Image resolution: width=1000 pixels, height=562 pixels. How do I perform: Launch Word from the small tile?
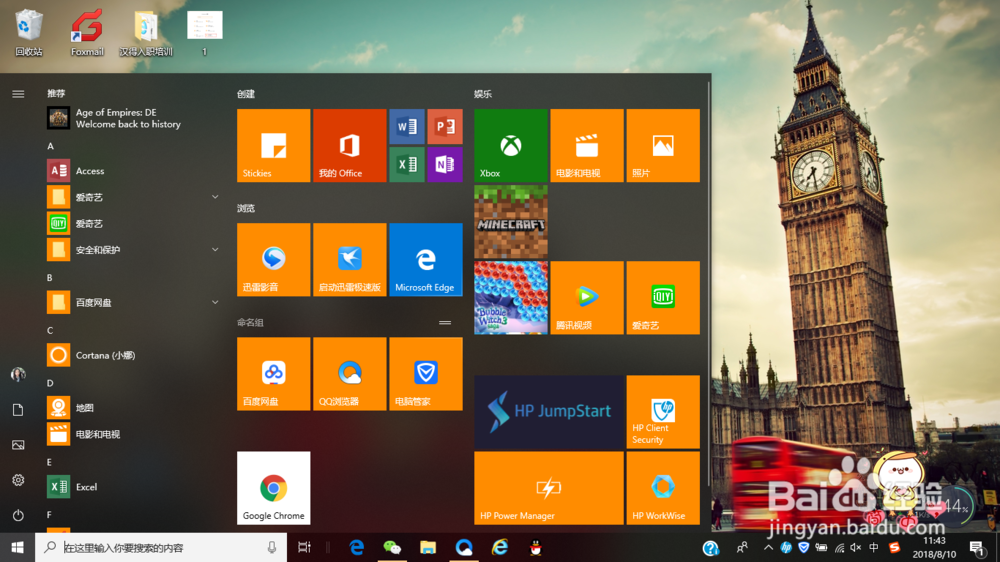pos(407,126)
